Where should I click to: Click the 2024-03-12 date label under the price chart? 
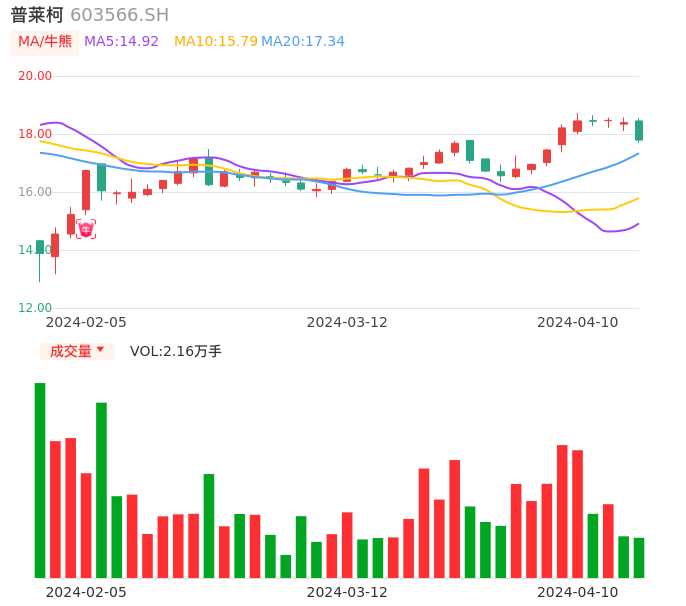(347, 322)
